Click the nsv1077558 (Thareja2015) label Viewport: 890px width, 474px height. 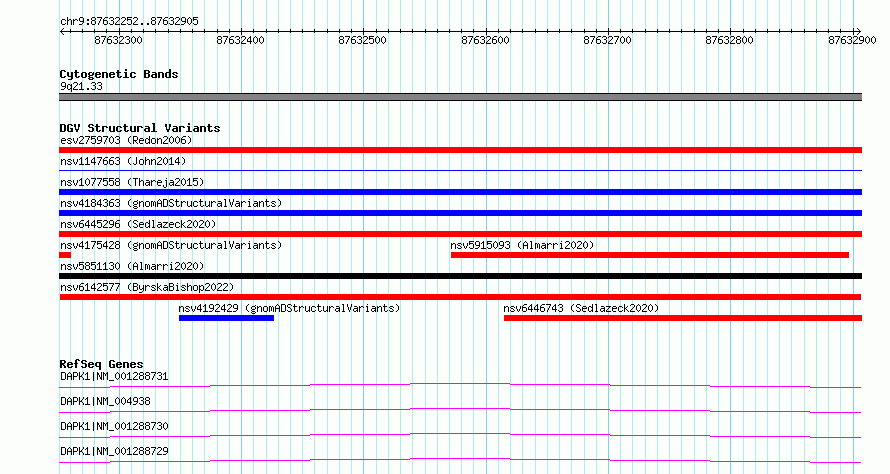coord(132,182)
